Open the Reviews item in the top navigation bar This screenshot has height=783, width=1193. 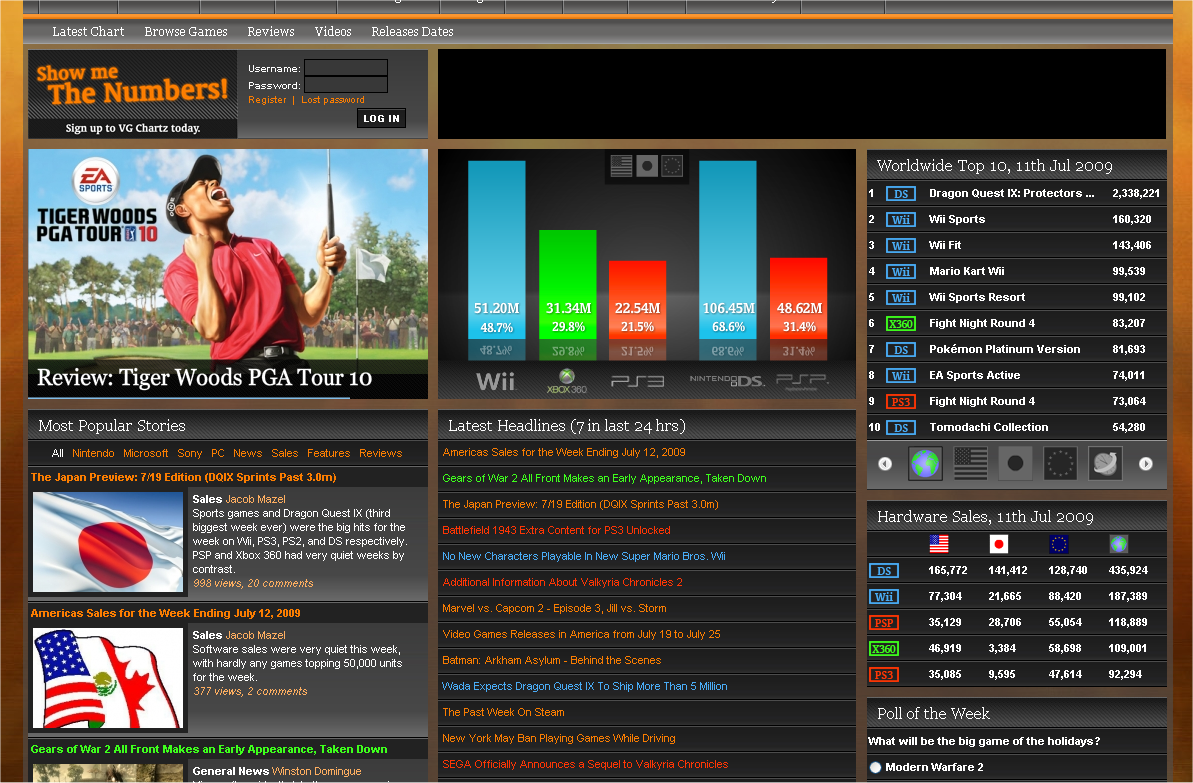(271, 31)
